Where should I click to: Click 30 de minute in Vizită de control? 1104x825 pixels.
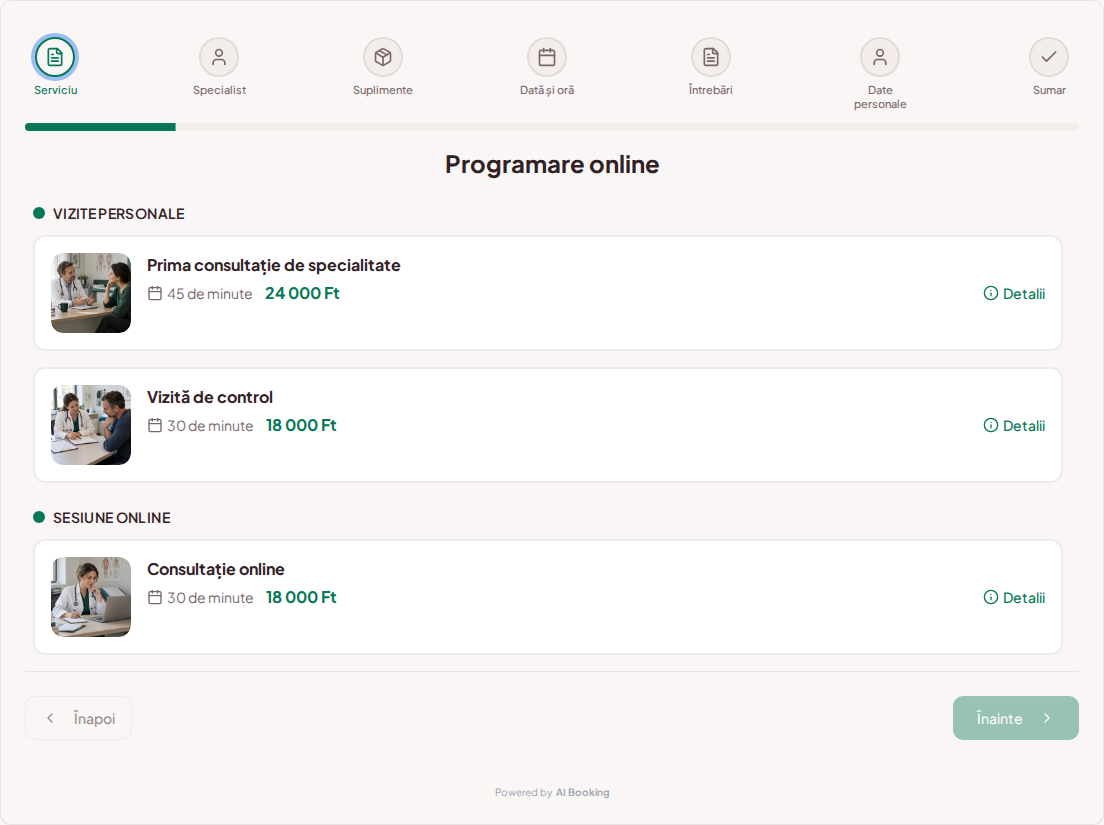pyautogui.click(x=210, y=426)
